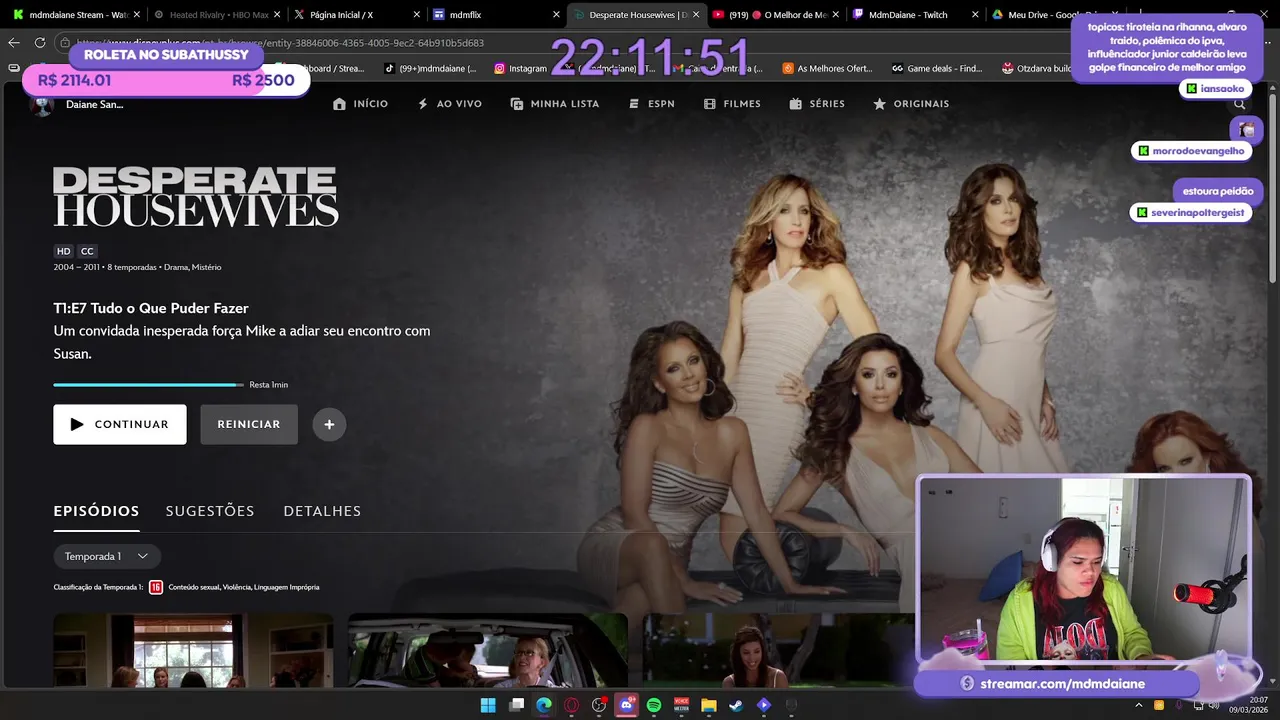Viewport: 1280px width, 720px height.
Task: Open the Otzdarva build bookmark
Action: 1037,68
